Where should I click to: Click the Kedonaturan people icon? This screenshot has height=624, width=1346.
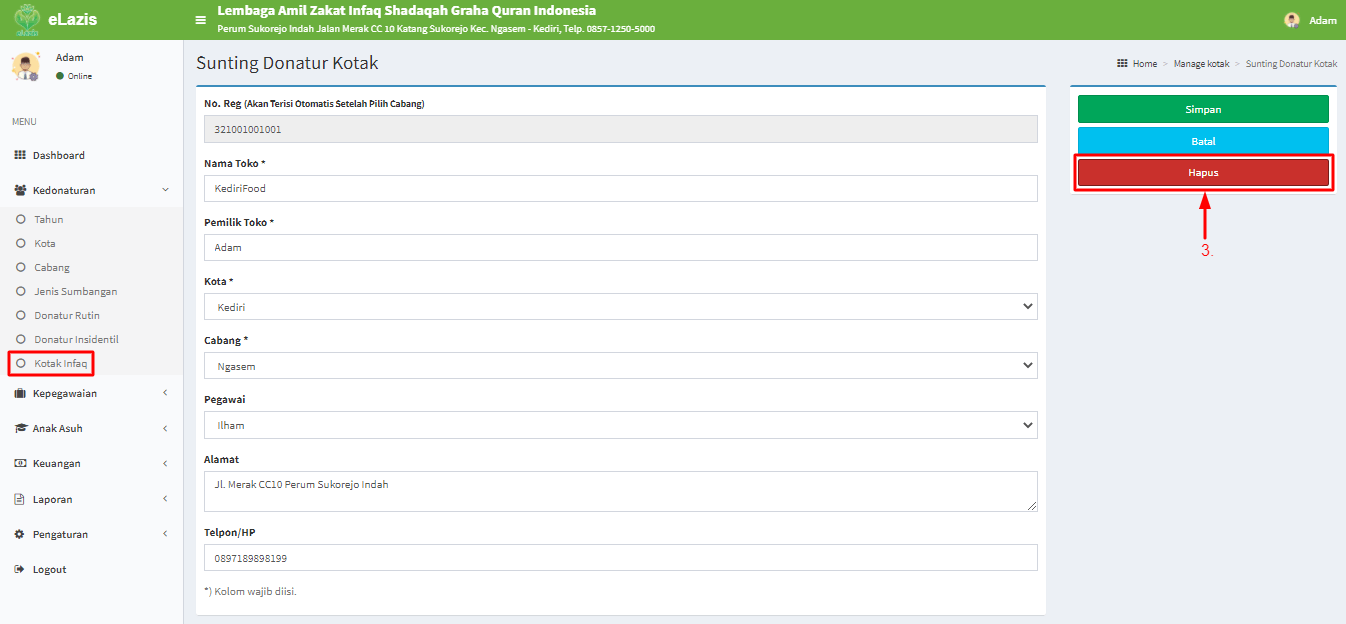pos(20,190)
